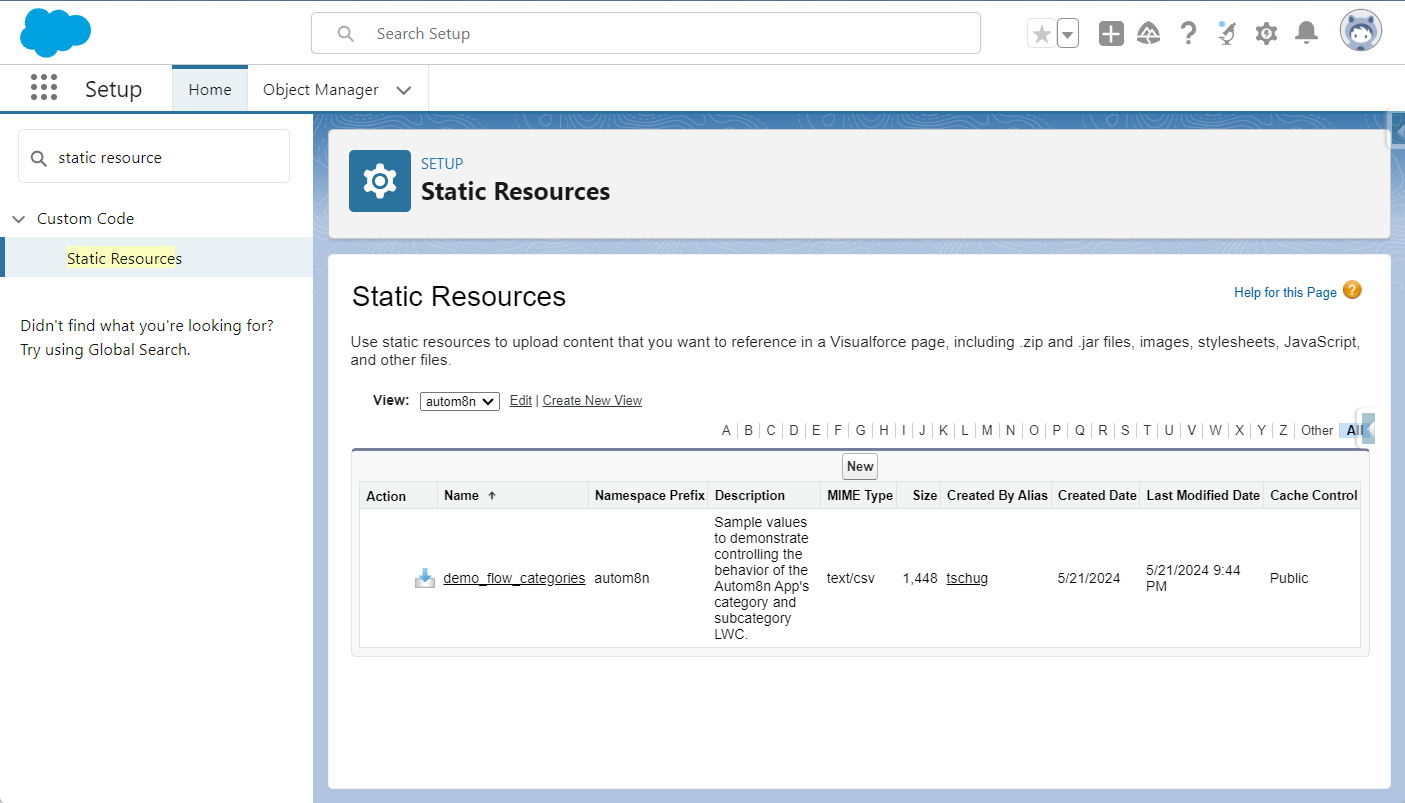
Task: Open the demo_flow_categories resource link
Action: point(514,578)
